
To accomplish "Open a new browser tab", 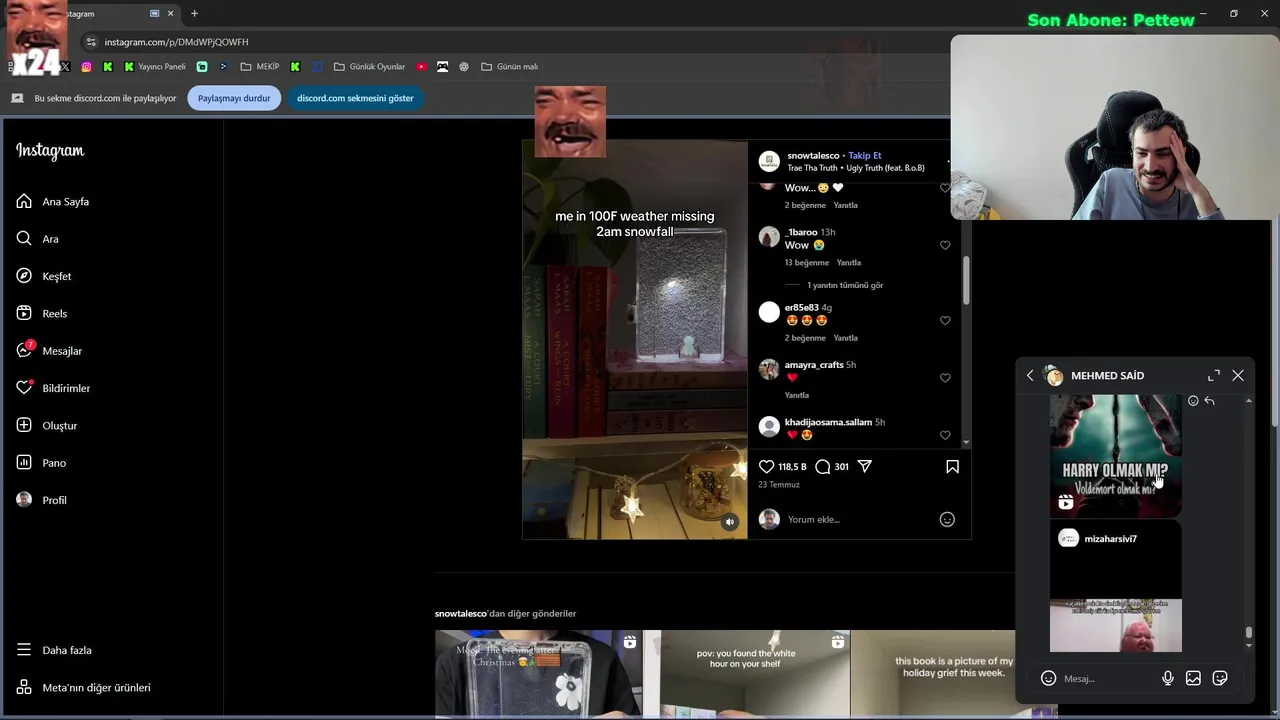I will click(194, 14).
